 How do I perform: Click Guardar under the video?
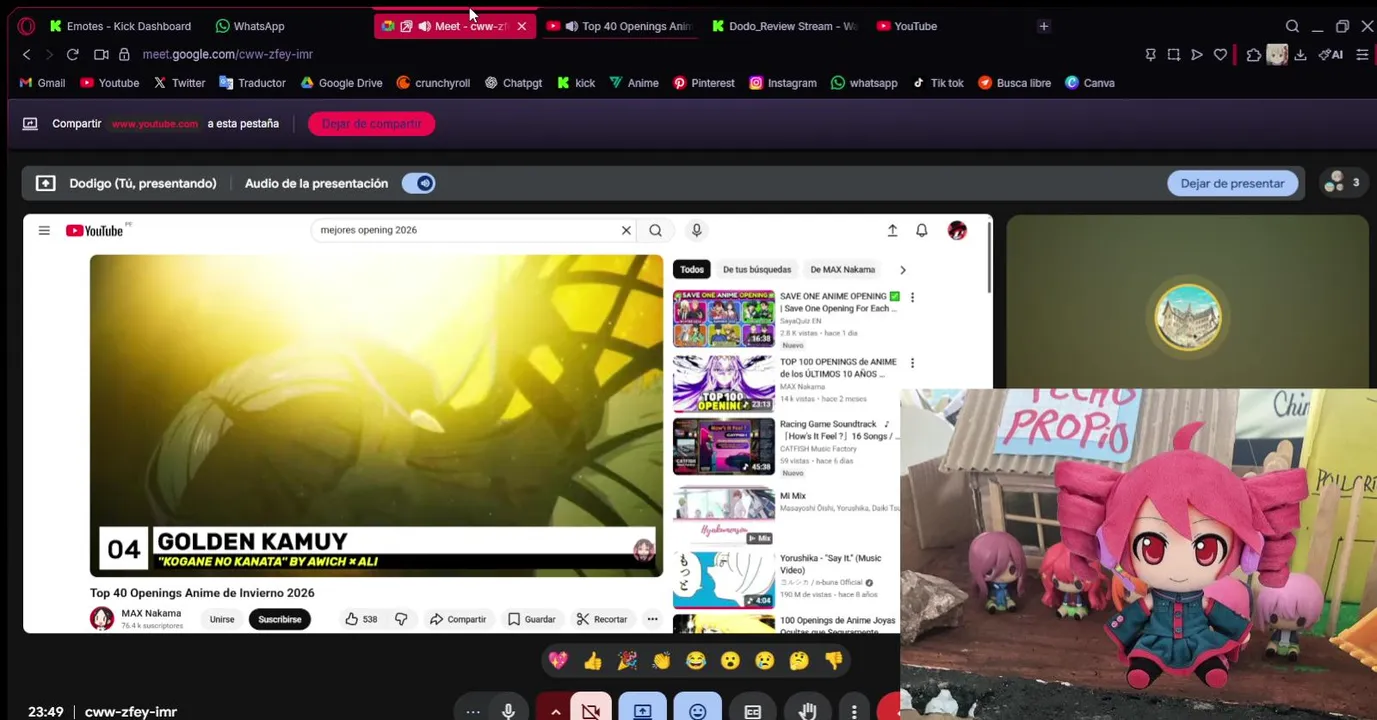531,619
